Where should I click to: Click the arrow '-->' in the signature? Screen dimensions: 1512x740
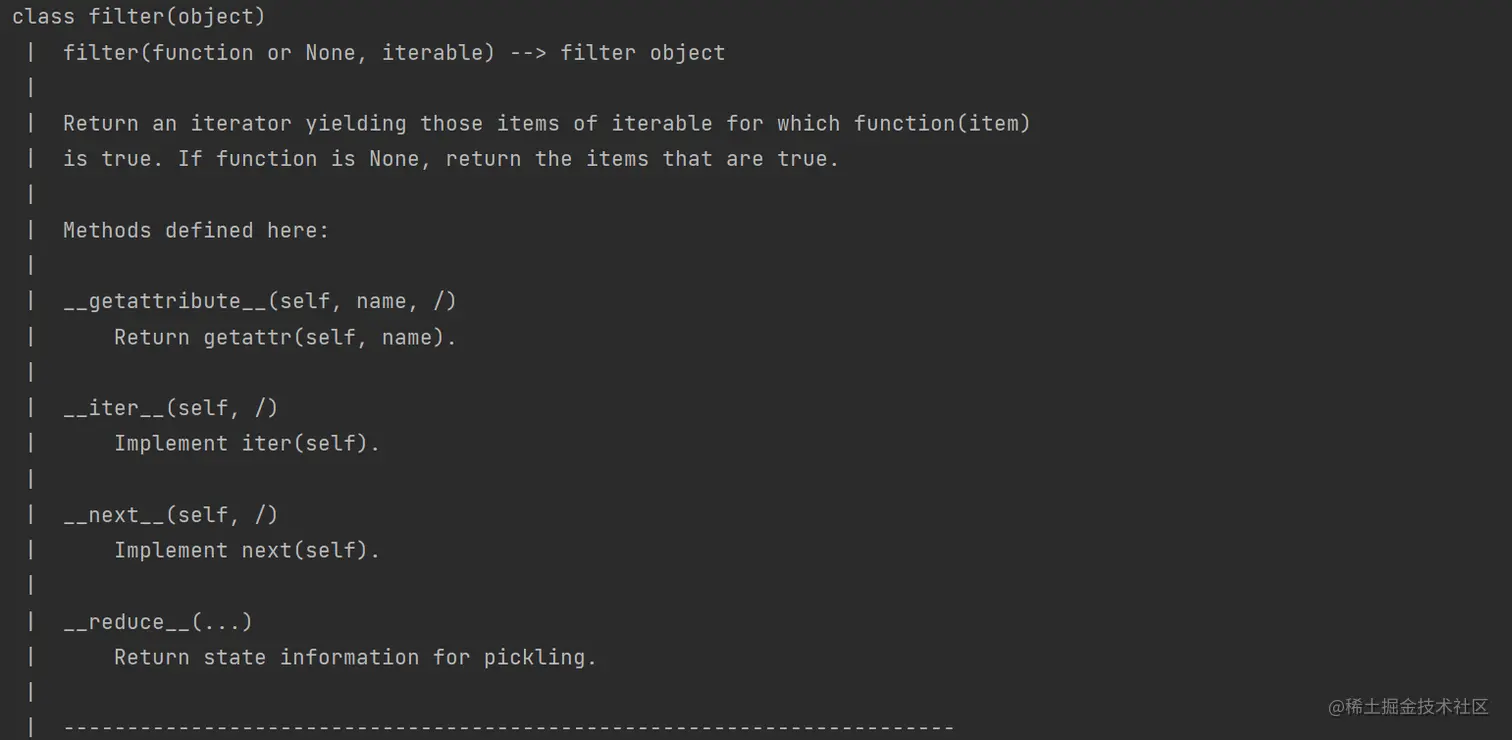pyautogui.click(x=528, y=53)
